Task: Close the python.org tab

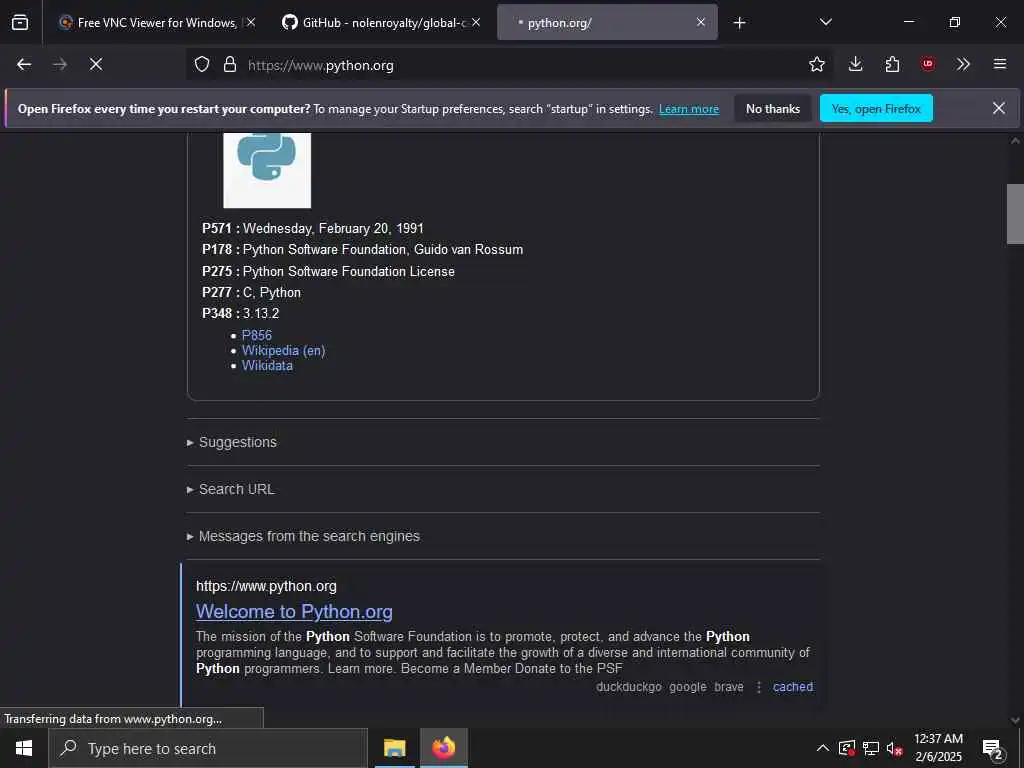Action: (701, 22)
